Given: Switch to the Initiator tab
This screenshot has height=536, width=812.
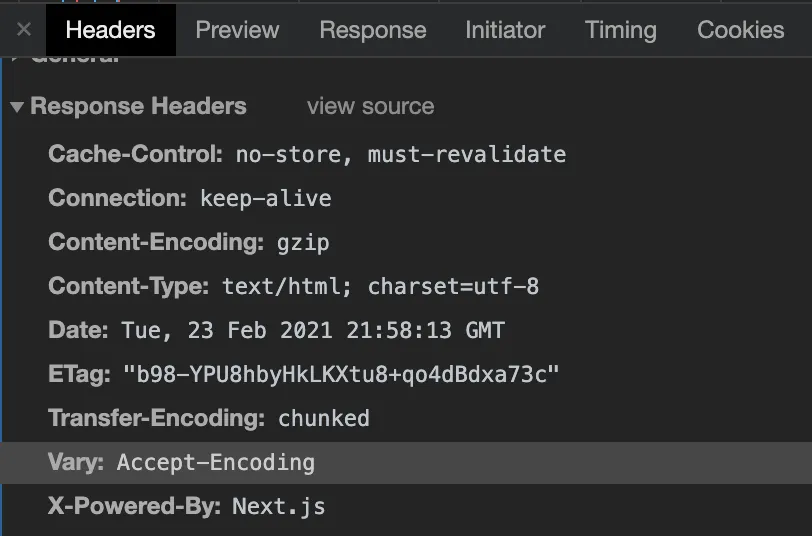Looking at the screenshot, I should (505, 30).
